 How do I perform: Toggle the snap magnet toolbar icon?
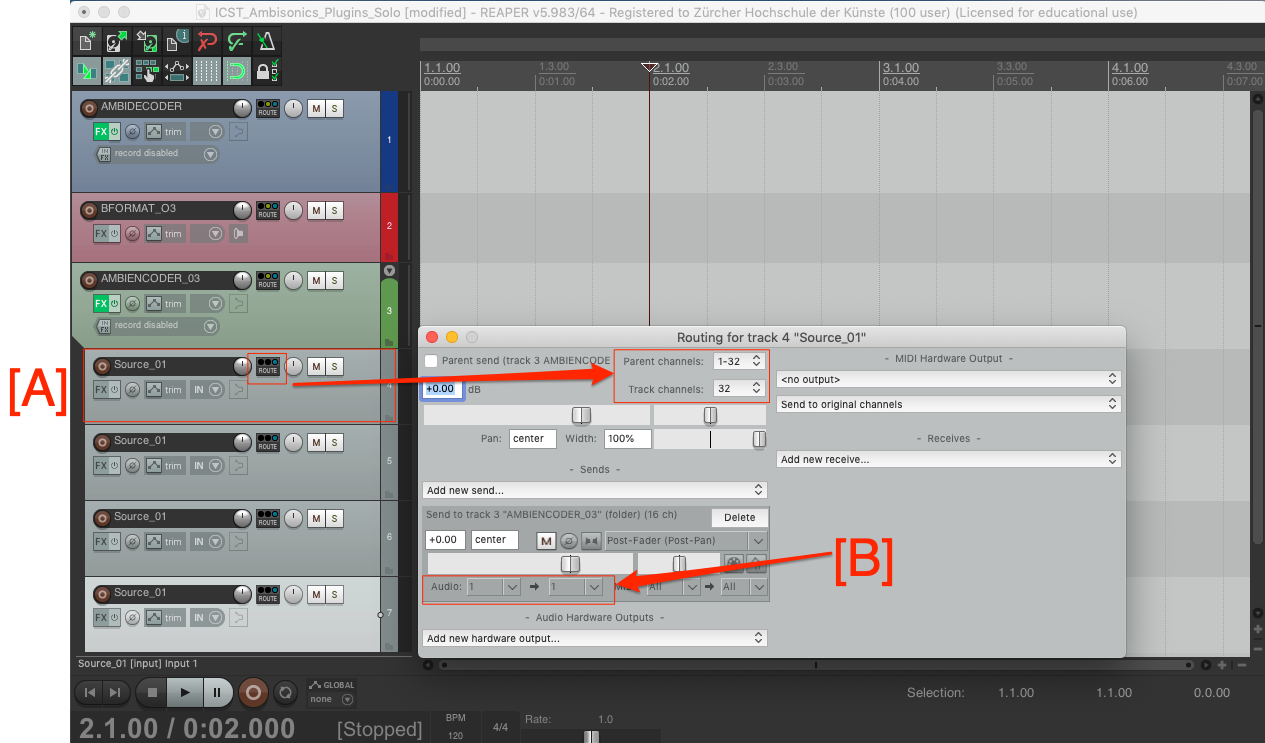click(237, 72)
